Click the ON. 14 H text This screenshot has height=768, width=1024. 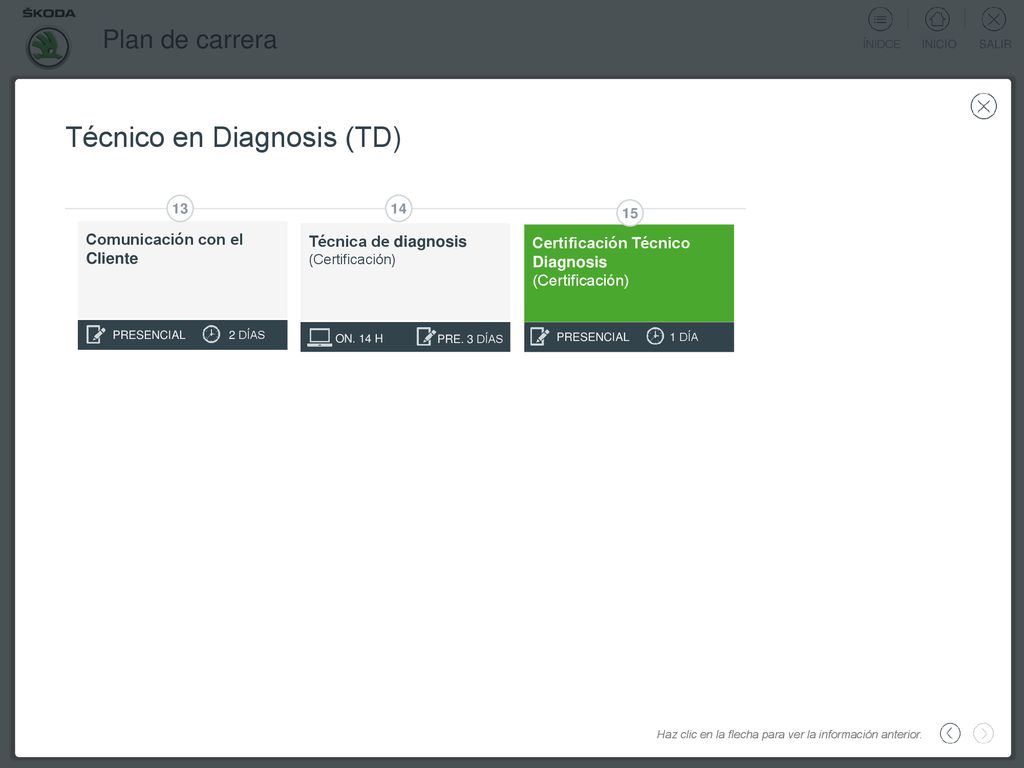pyautogui.click(x=359, y=338)
